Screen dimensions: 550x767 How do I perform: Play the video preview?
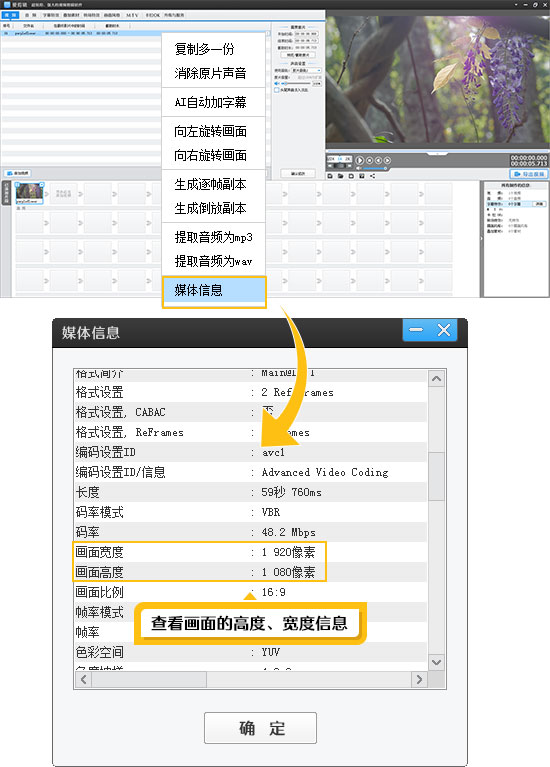click(x=360, y=160)
